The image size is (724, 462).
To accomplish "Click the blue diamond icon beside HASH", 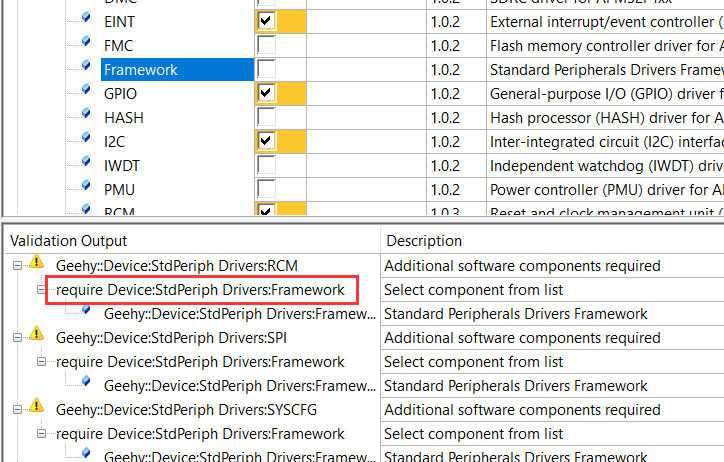I will tap(86, 114).
